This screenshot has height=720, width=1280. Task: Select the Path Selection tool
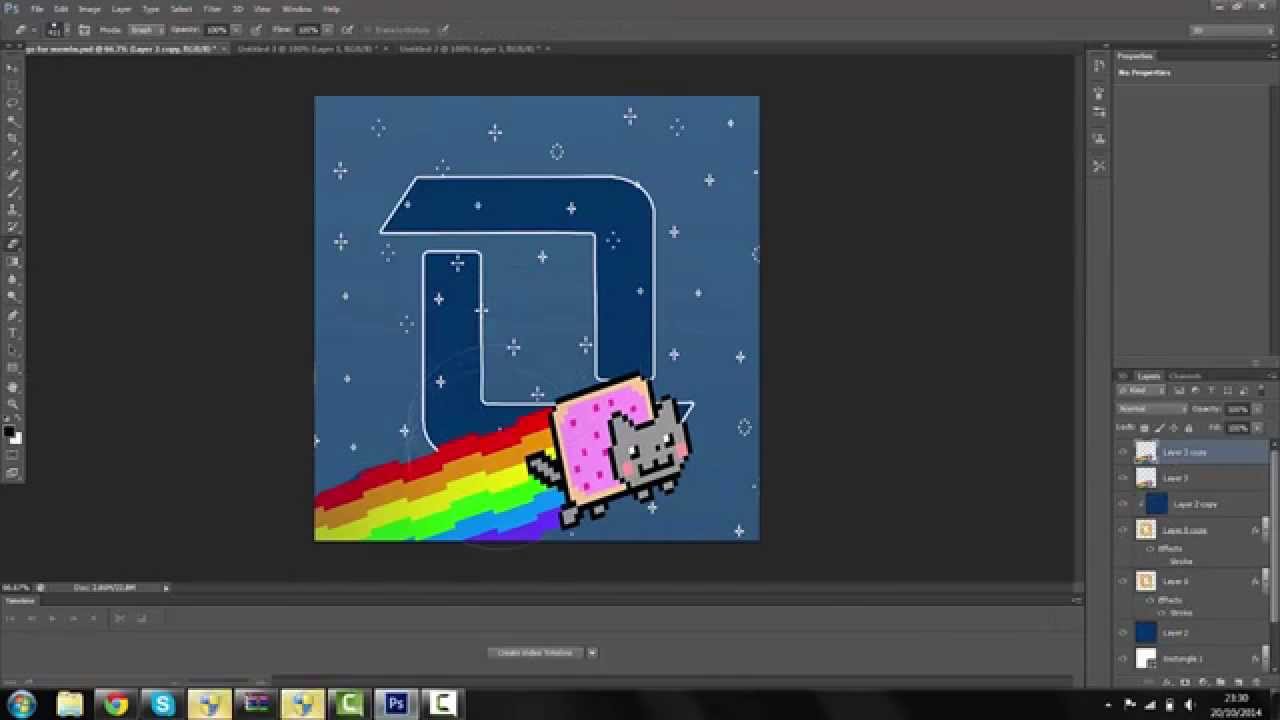(13, 351)
